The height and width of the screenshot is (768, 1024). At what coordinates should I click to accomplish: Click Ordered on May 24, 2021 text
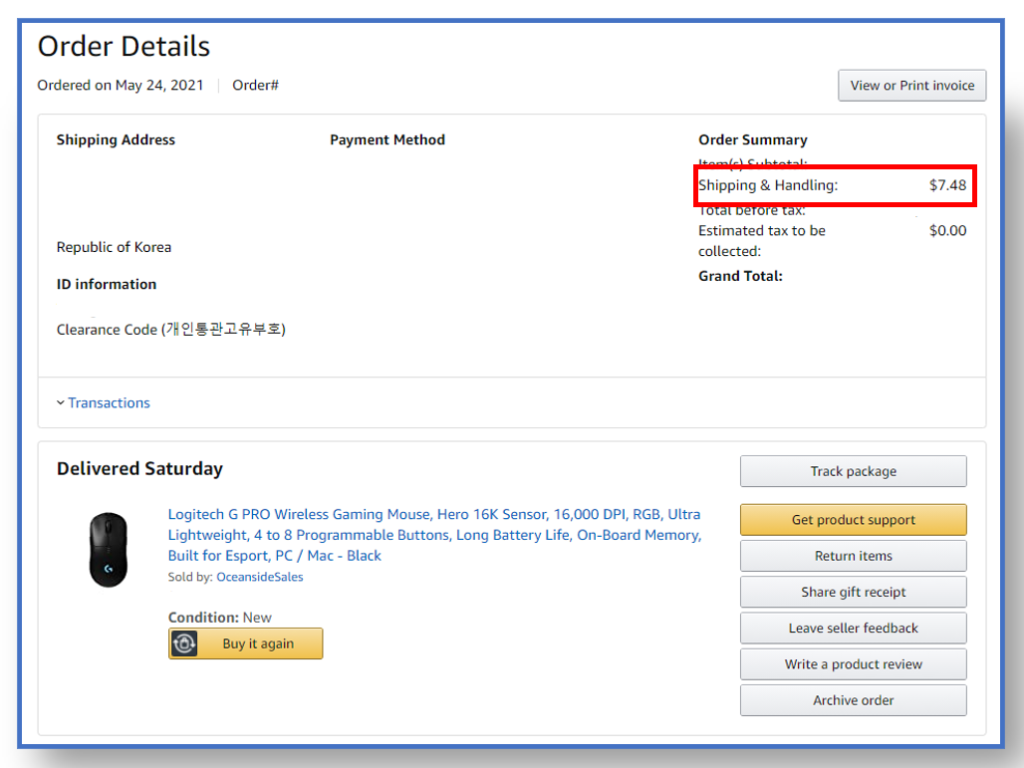[120, 86]
